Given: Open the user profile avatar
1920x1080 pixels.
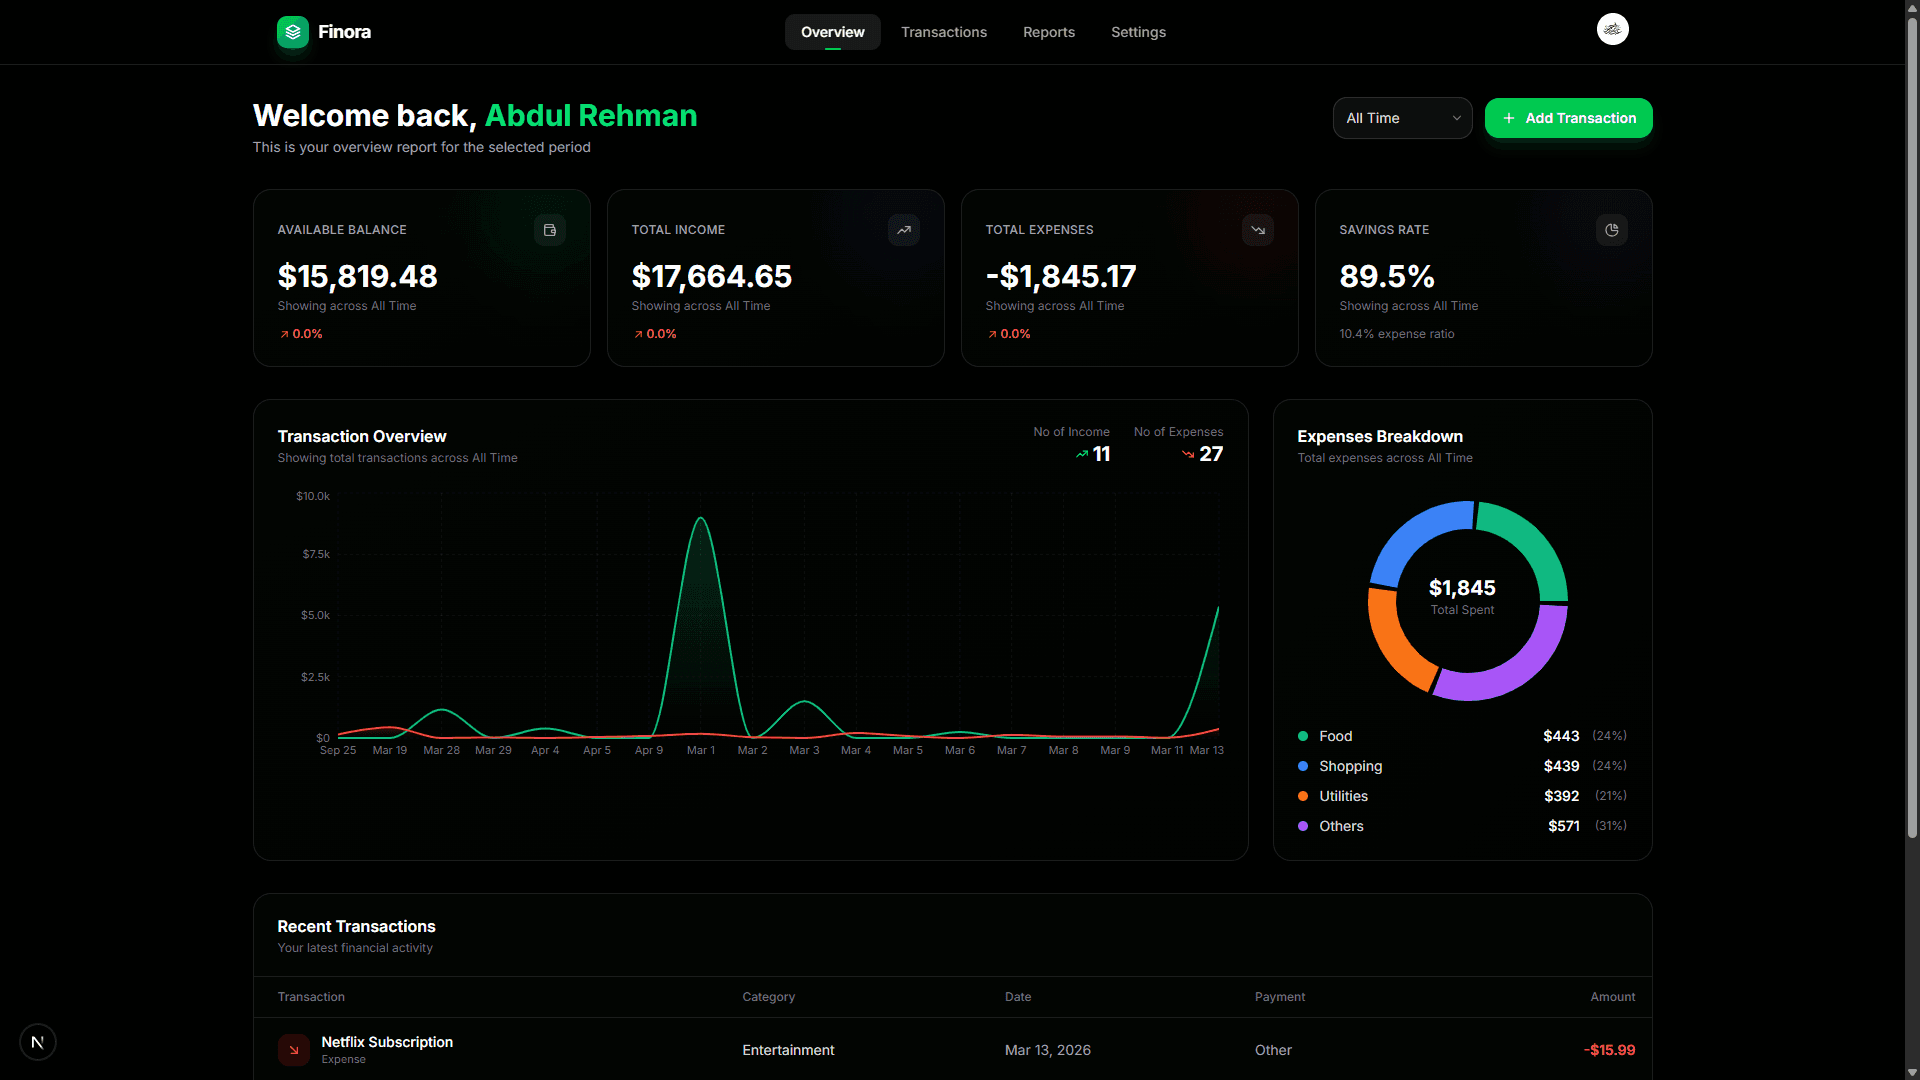Looking at the screenshot, I should [1612, 30].
